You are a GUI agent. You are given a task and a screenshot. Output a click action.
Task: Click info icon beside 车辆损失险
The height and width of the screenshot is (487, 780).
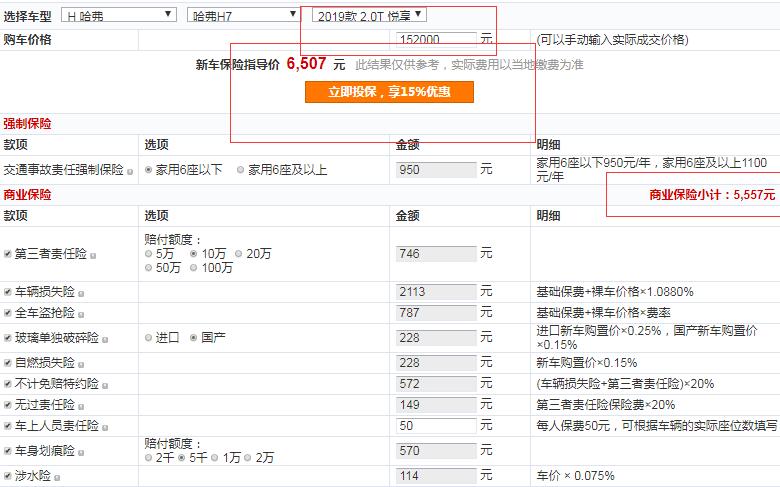click(81, 293)
